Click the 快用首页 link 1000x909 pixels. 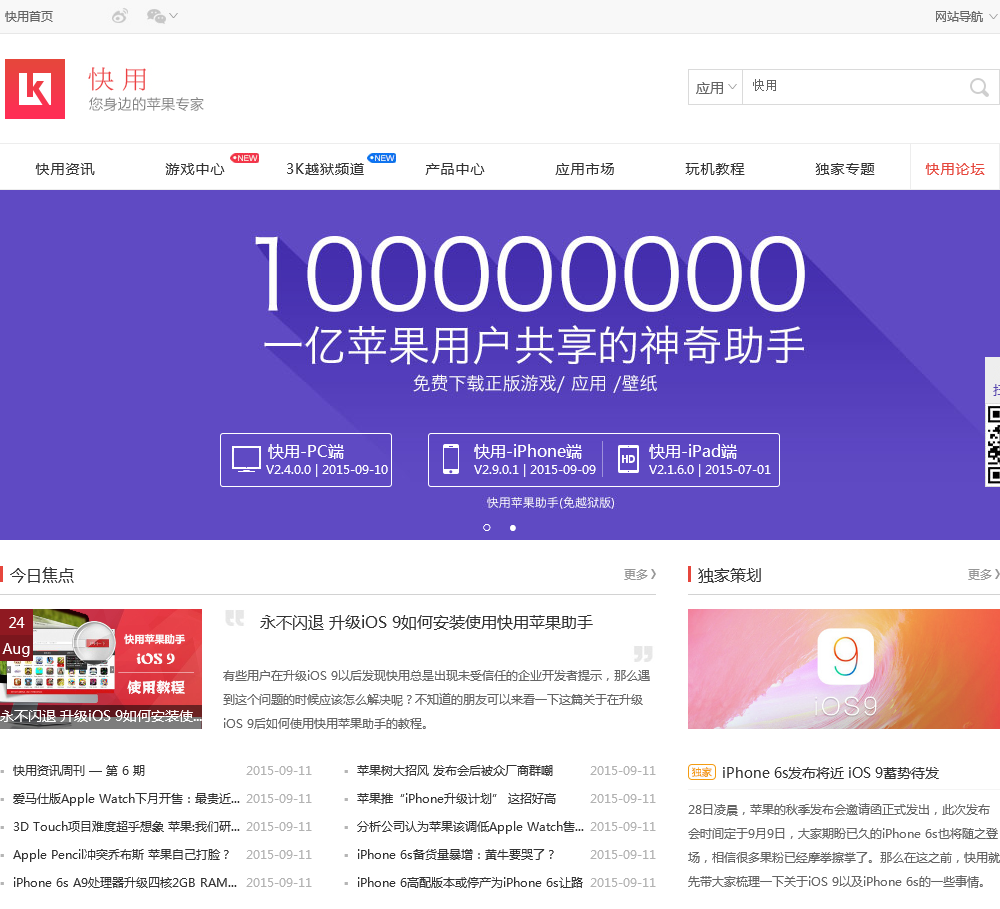29,17
